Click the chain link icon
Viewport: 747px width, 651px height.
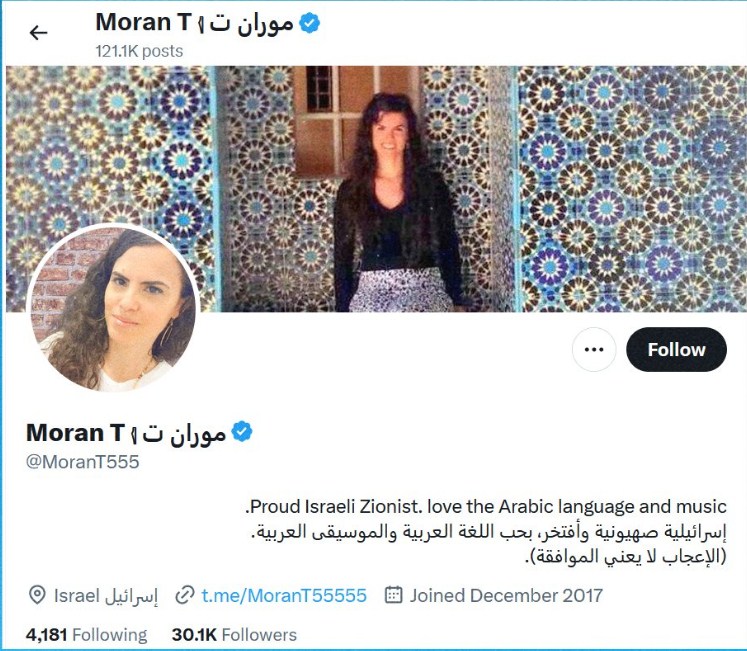tap(185, 595)
